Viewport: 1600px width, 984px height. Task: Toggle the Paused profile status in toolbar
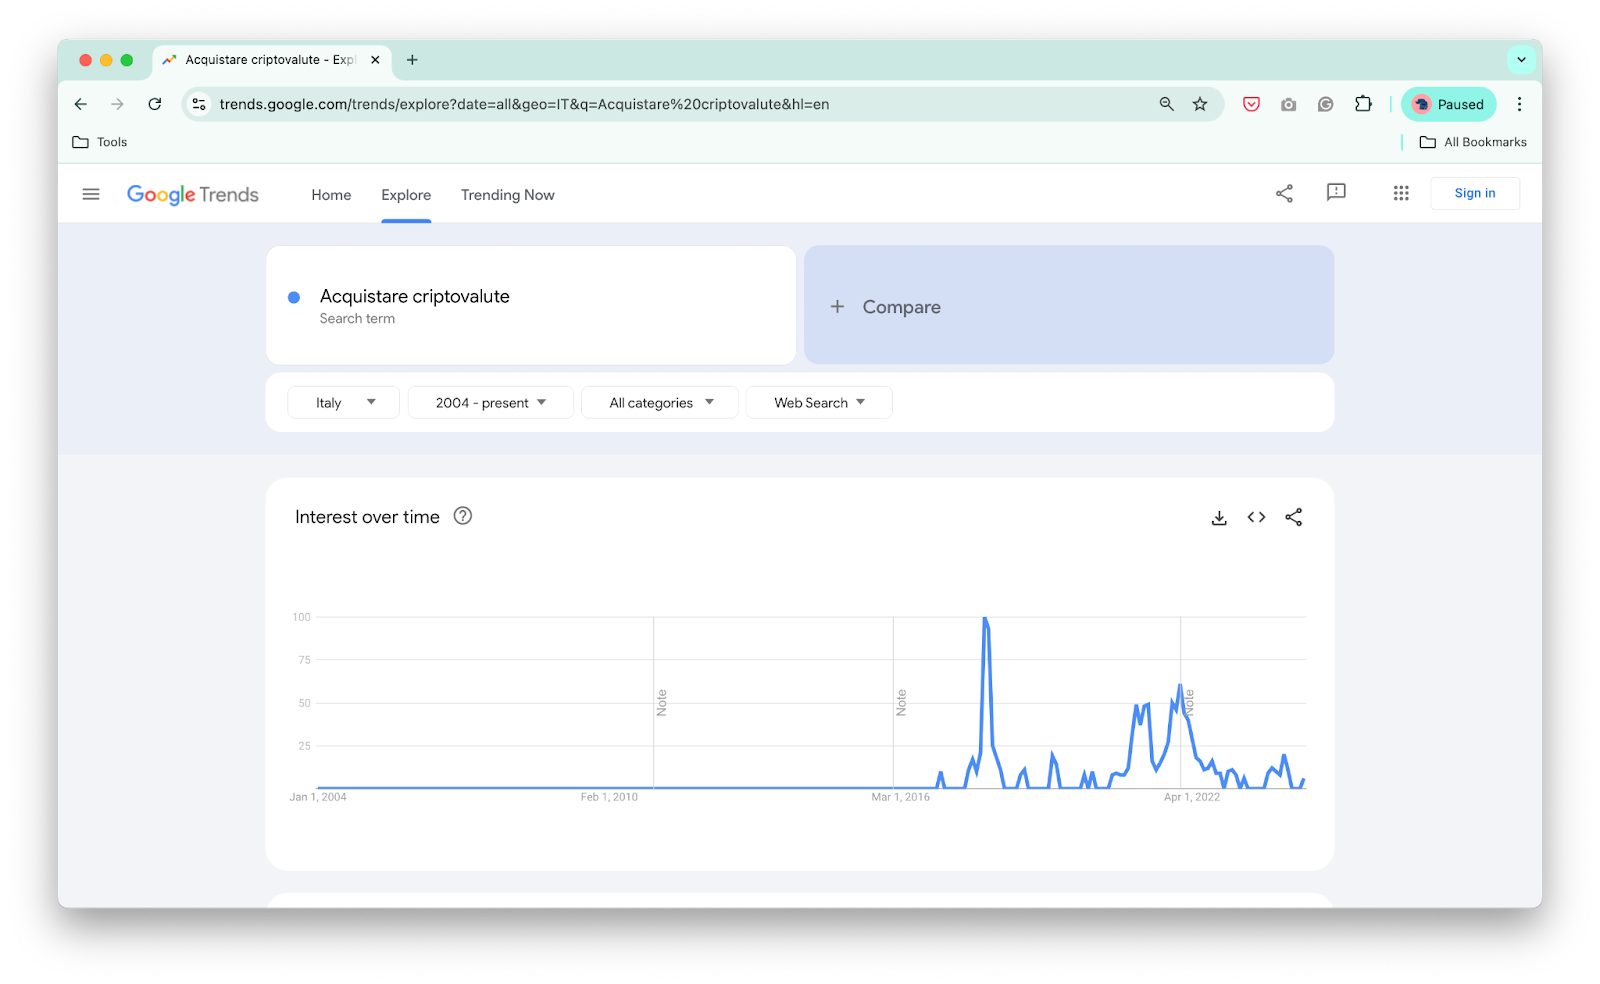click(1448, 103)
